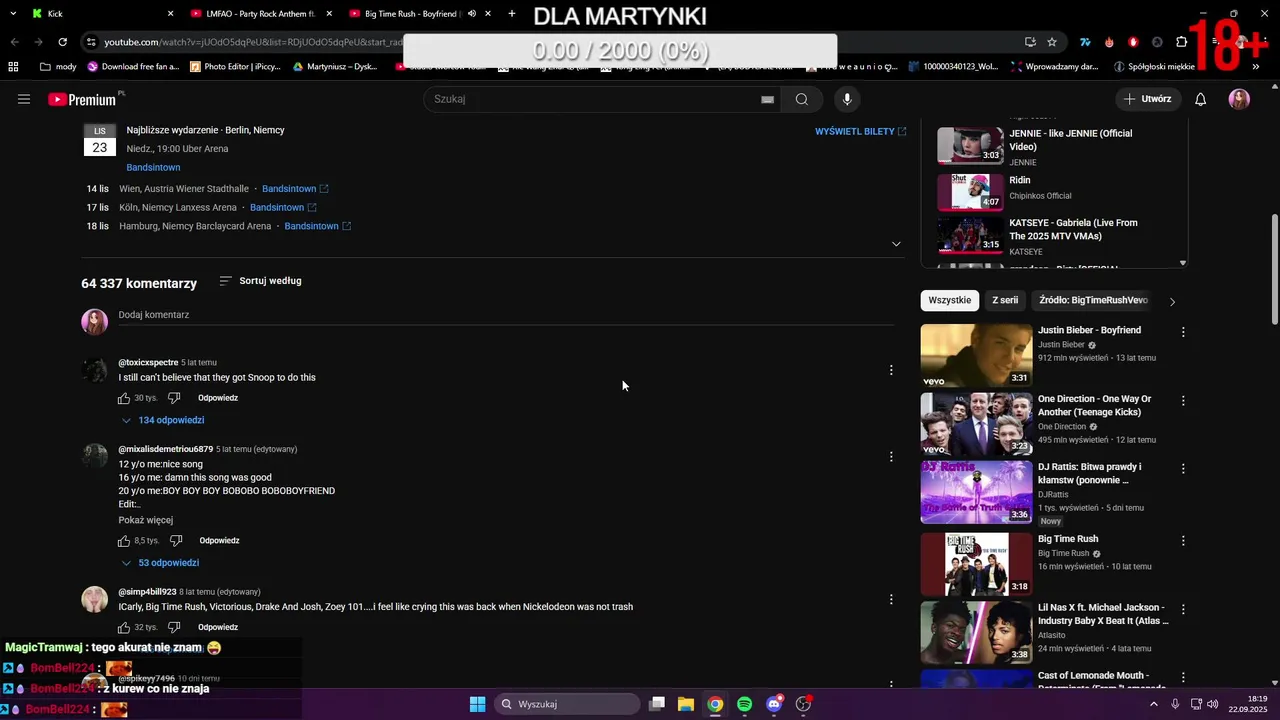This screenshot has height=720, width=1280.
Task: Open Discord from taskbar
Action: click(x=774, y=704)
